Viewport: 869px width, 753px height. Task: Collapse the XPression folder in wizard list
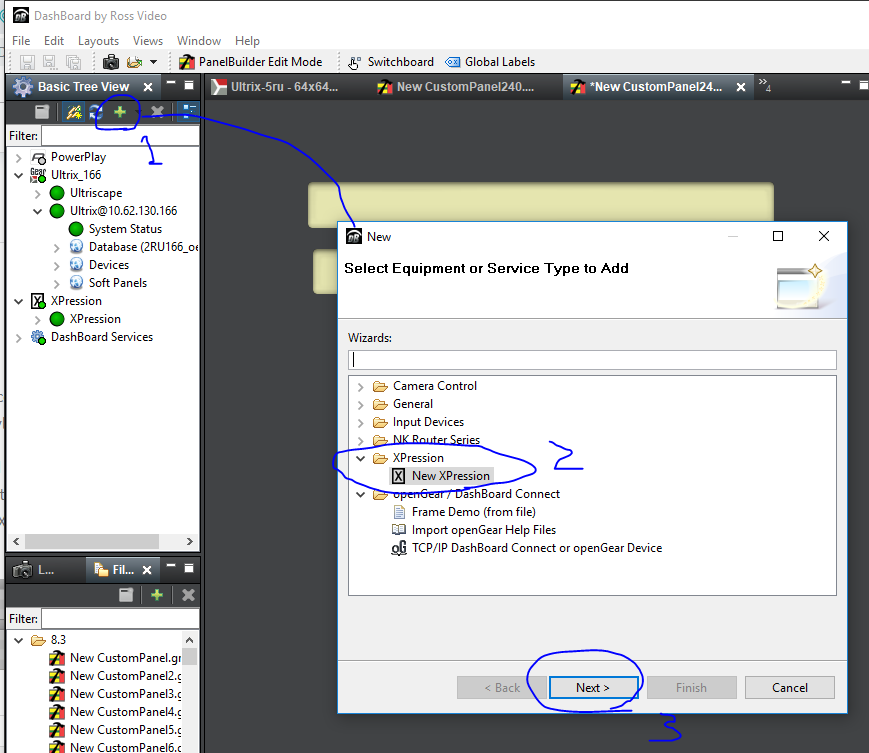[x=361, y=458]
